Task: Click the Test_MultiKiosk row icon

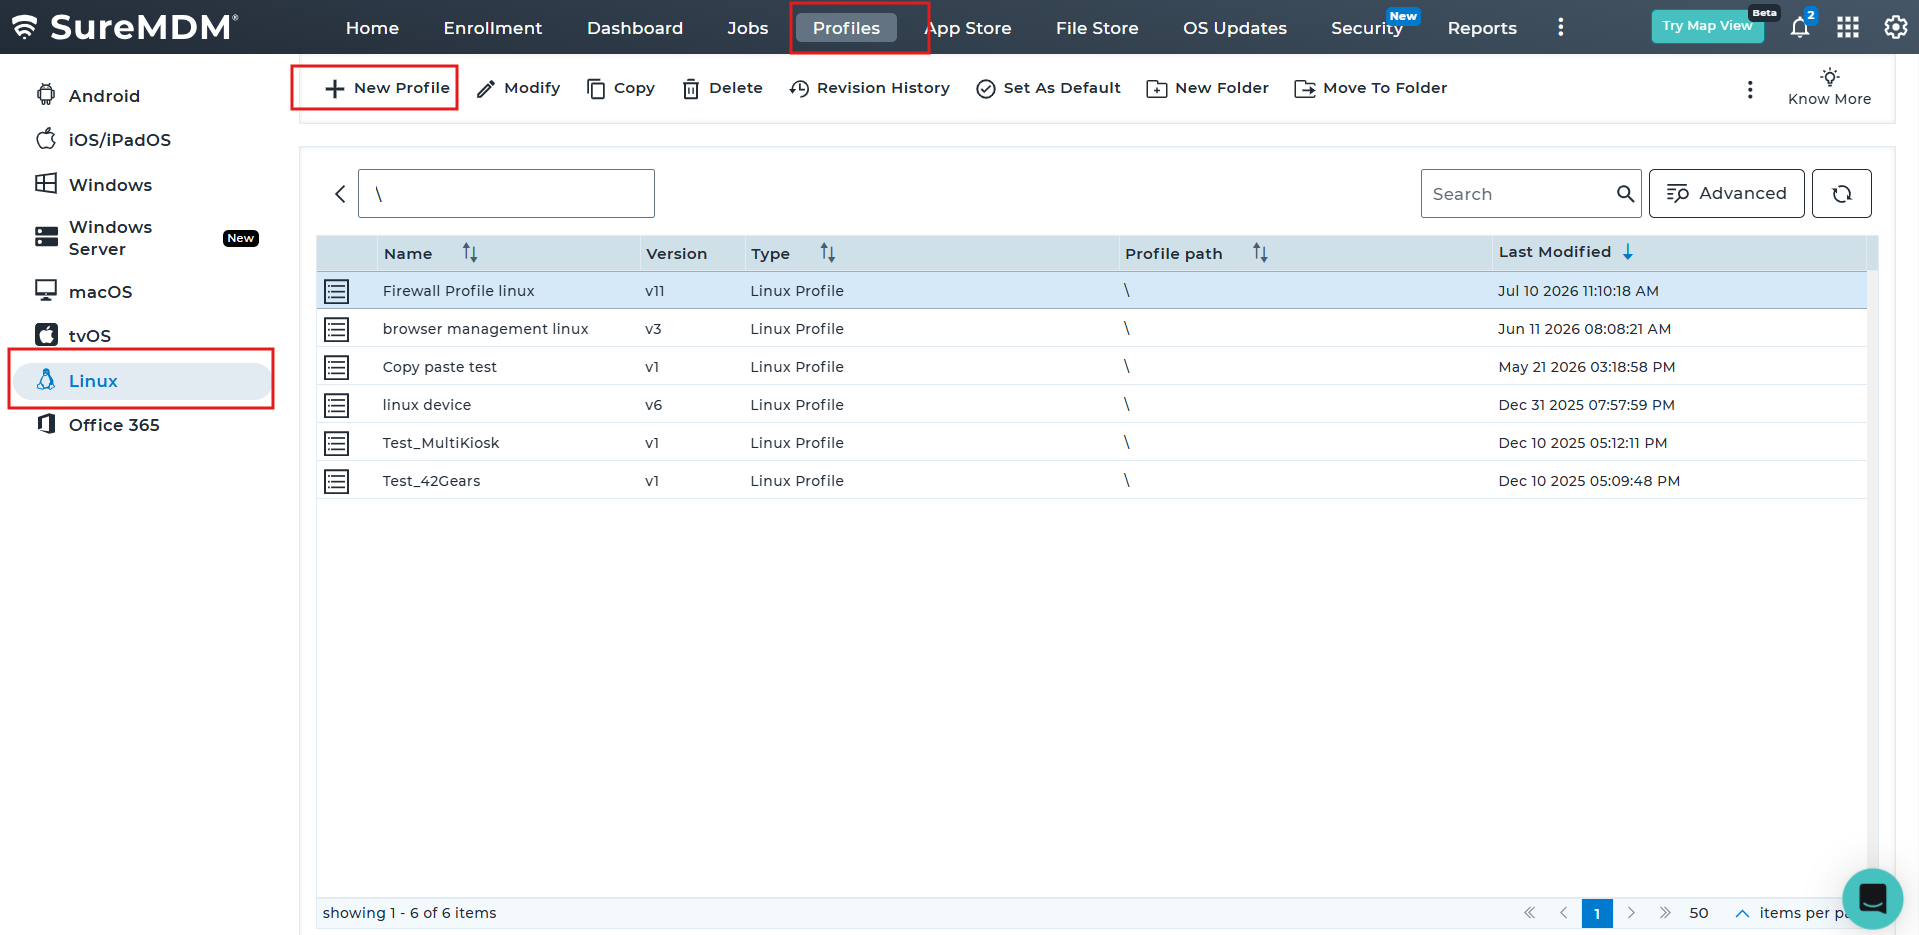Action: click(337, 443)
